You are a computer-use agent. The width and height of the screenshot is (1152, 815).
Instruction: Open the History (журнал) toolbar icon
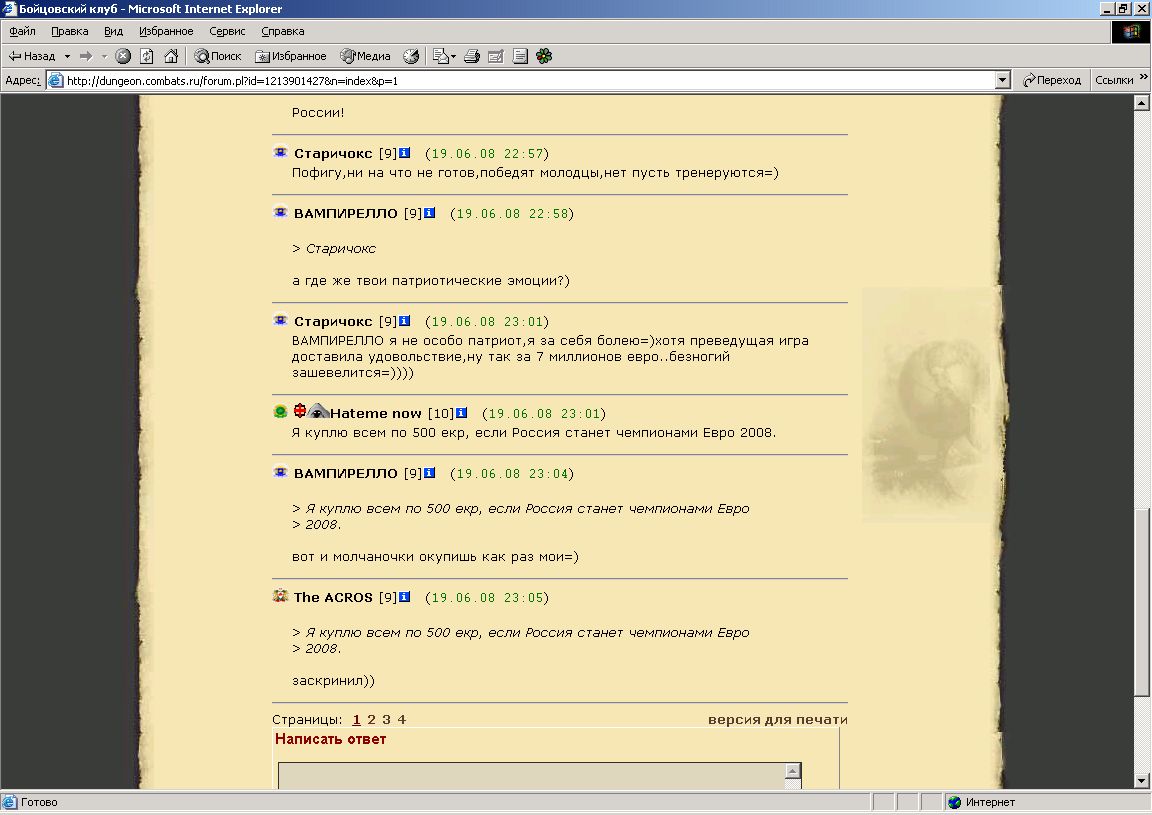point(411,56)
